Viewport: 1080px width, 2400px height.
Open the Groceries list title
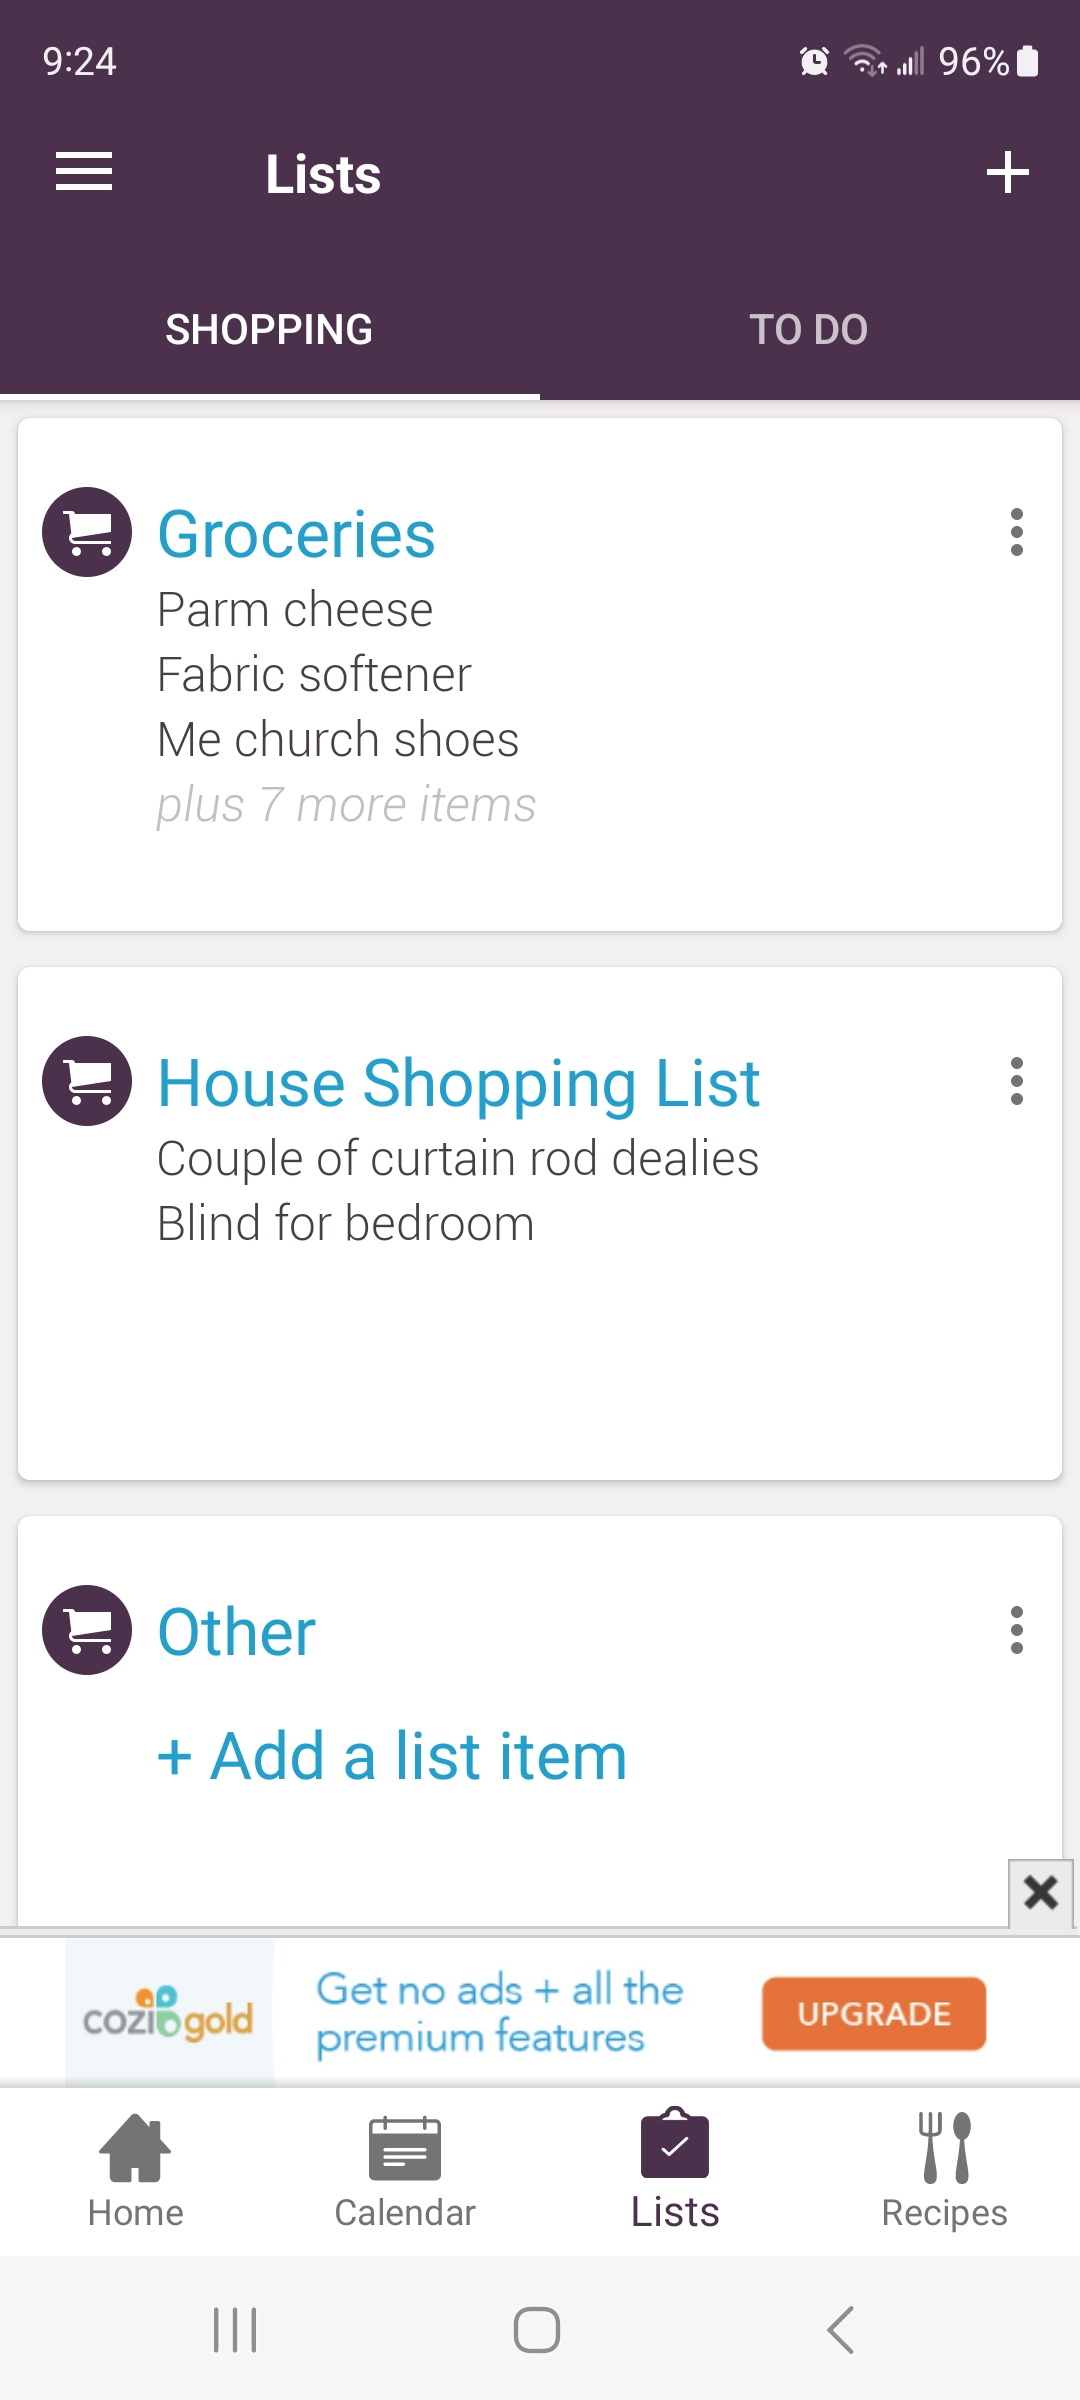click(x=297, y=534)
